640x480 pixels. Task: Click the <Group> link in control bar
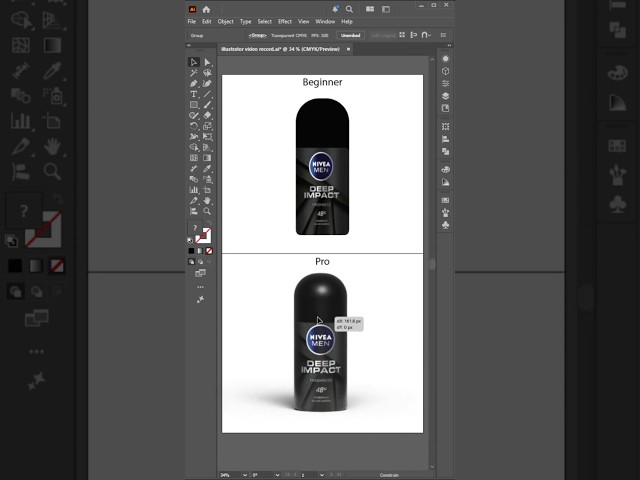258,36
